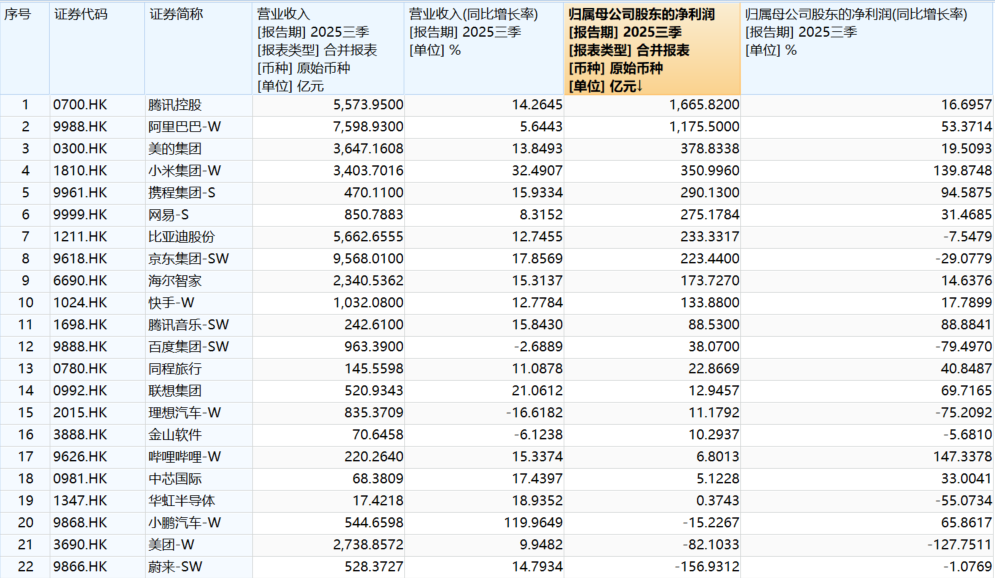Select row number 10
The width and height of the screenshot is (995, 578).
[x=25, y=303]
